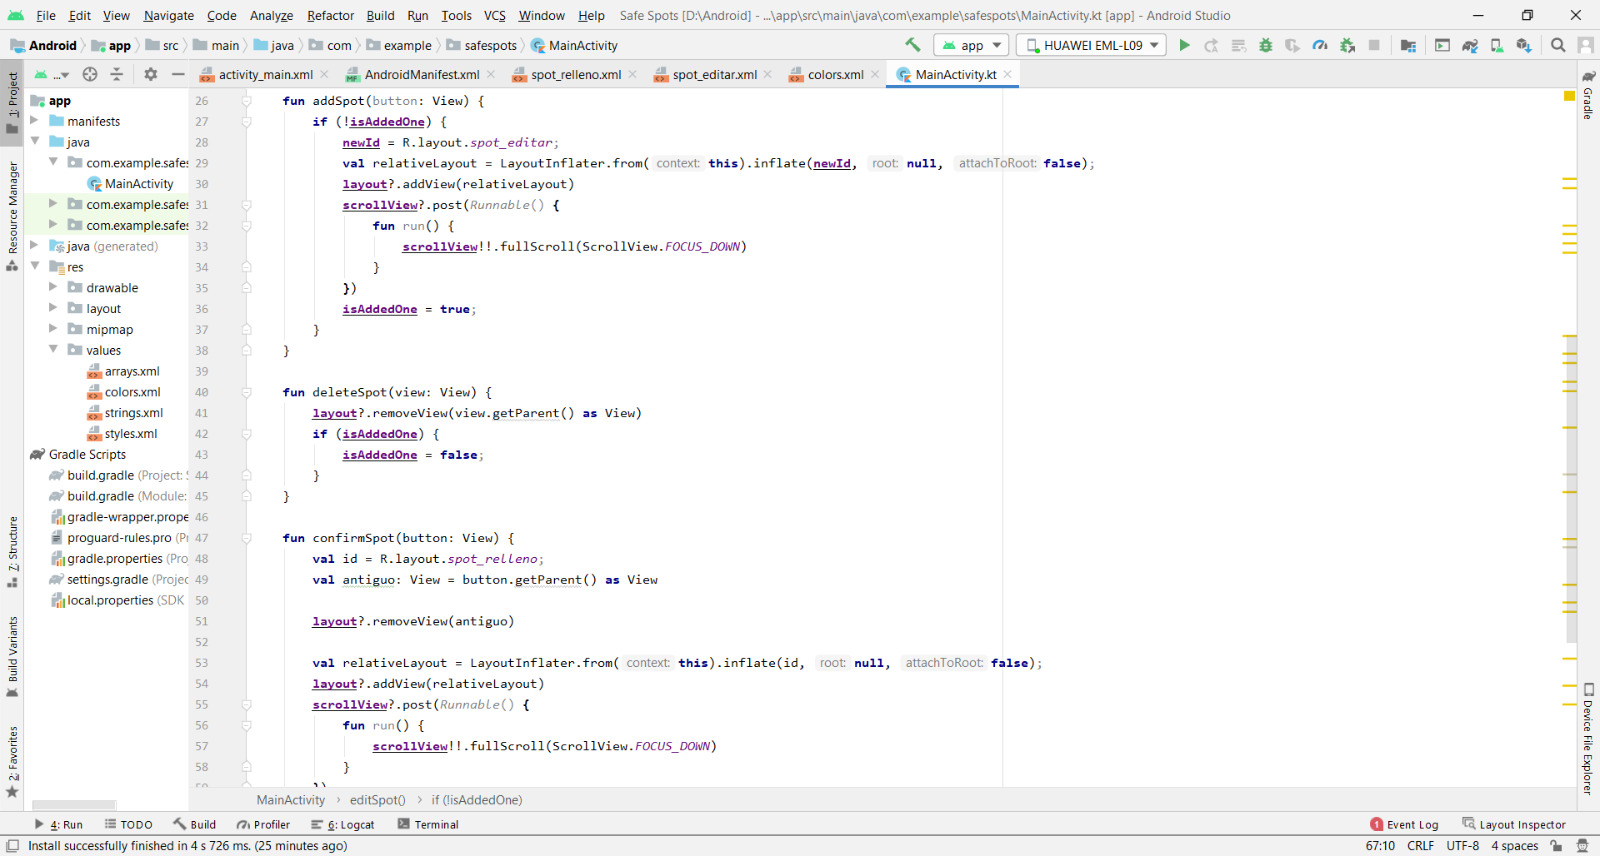Click the Stop square icon
Viewport: 1600px width, 856px height.
[x=1374, y=45]
